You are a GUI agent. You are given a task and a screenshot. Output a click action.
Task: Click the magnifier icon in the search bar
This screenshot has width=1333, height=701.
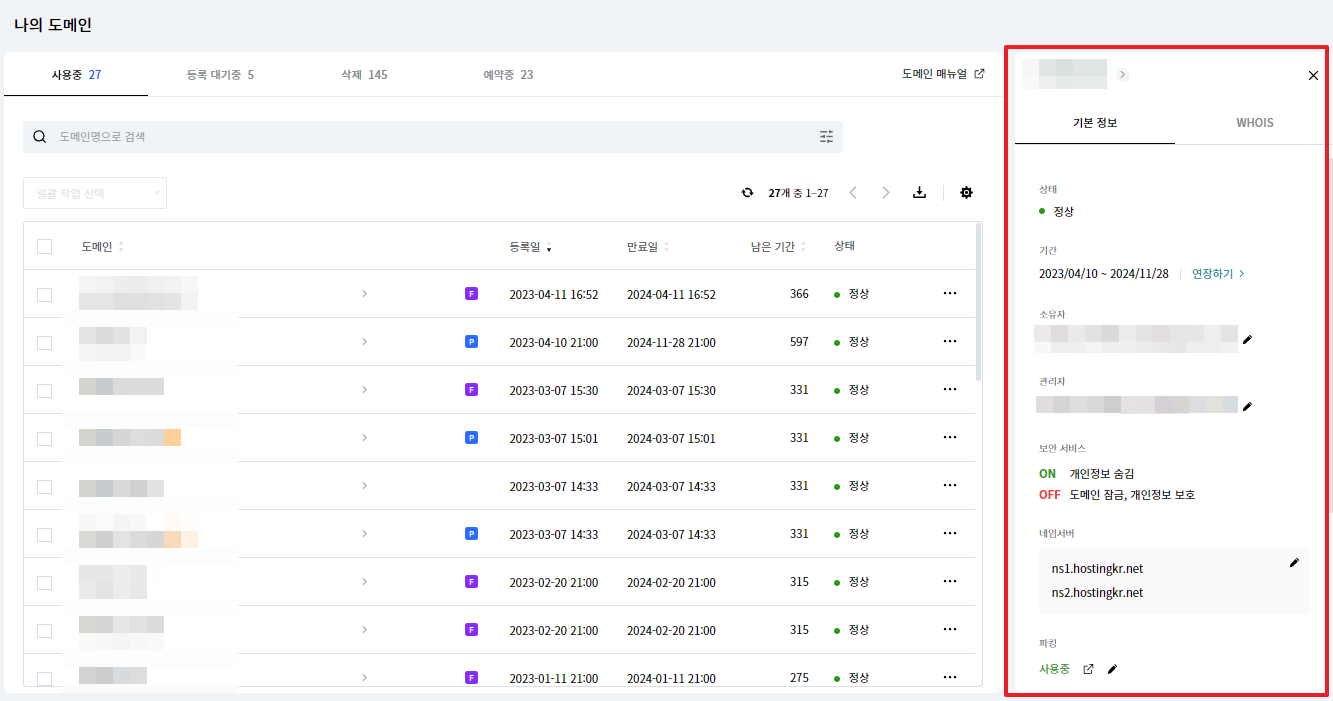point(40,137)
